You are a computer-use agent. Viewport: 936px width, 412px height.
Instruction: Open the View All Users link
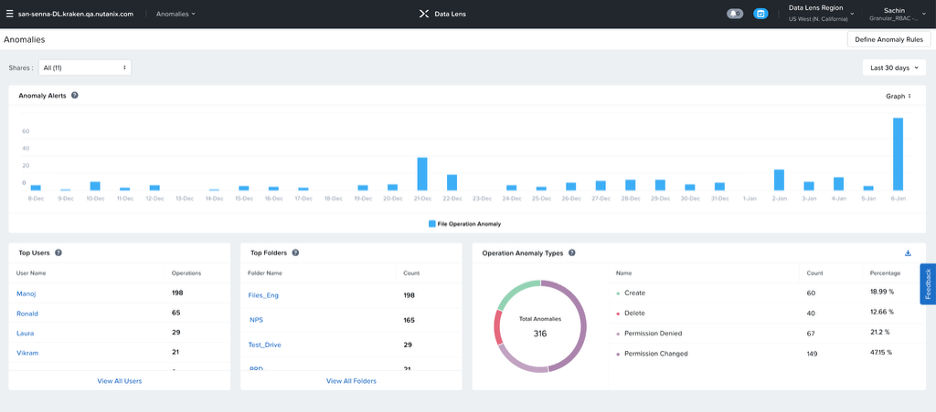119,381
